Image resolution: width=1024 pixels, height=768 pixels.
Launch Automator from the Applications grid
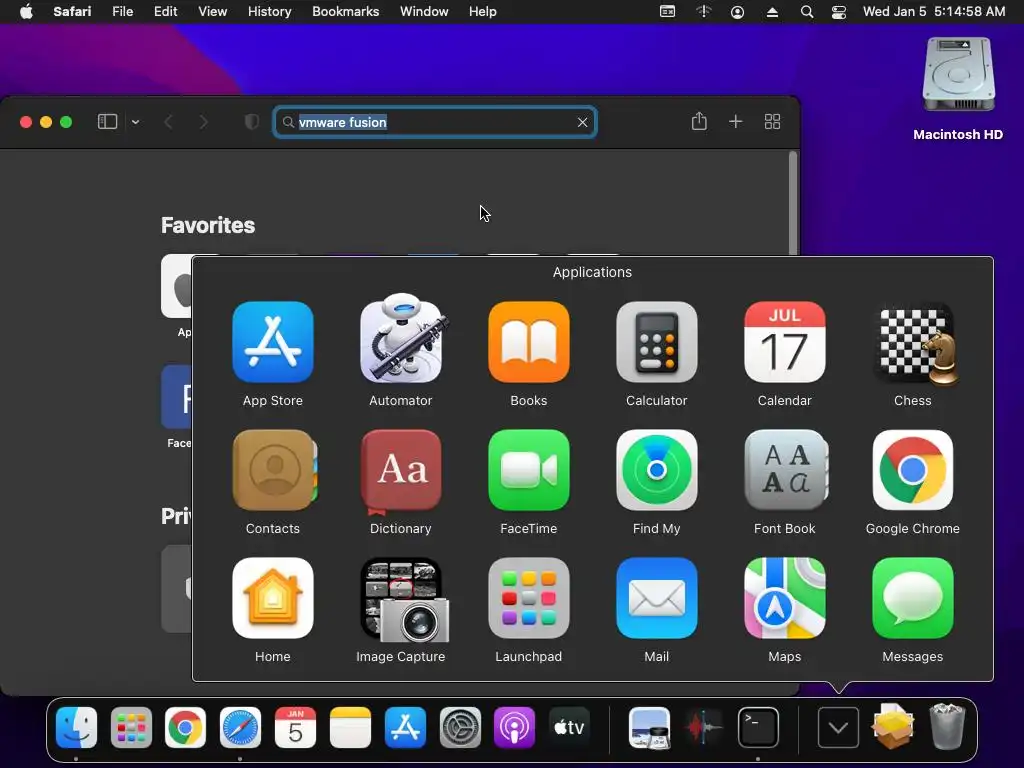pyautogui.click(x=401, y=338)
